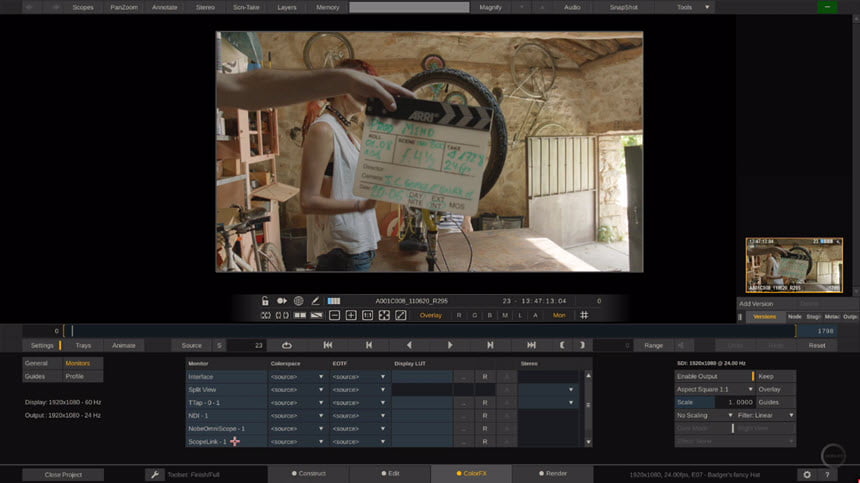Toggle loop playback mode
This screenshot has width=860, height=483.
click(x=286, y=345)
